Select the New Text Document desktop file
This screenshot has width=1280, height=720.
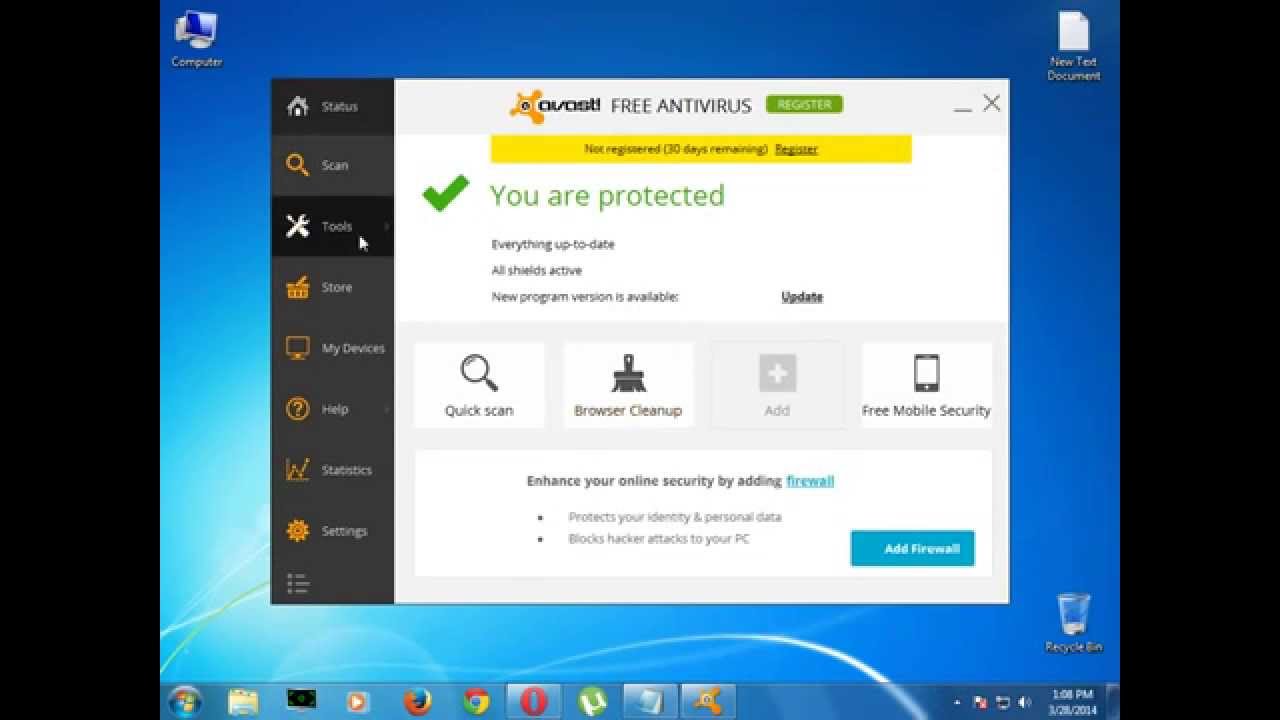[x=1074, y=46]
